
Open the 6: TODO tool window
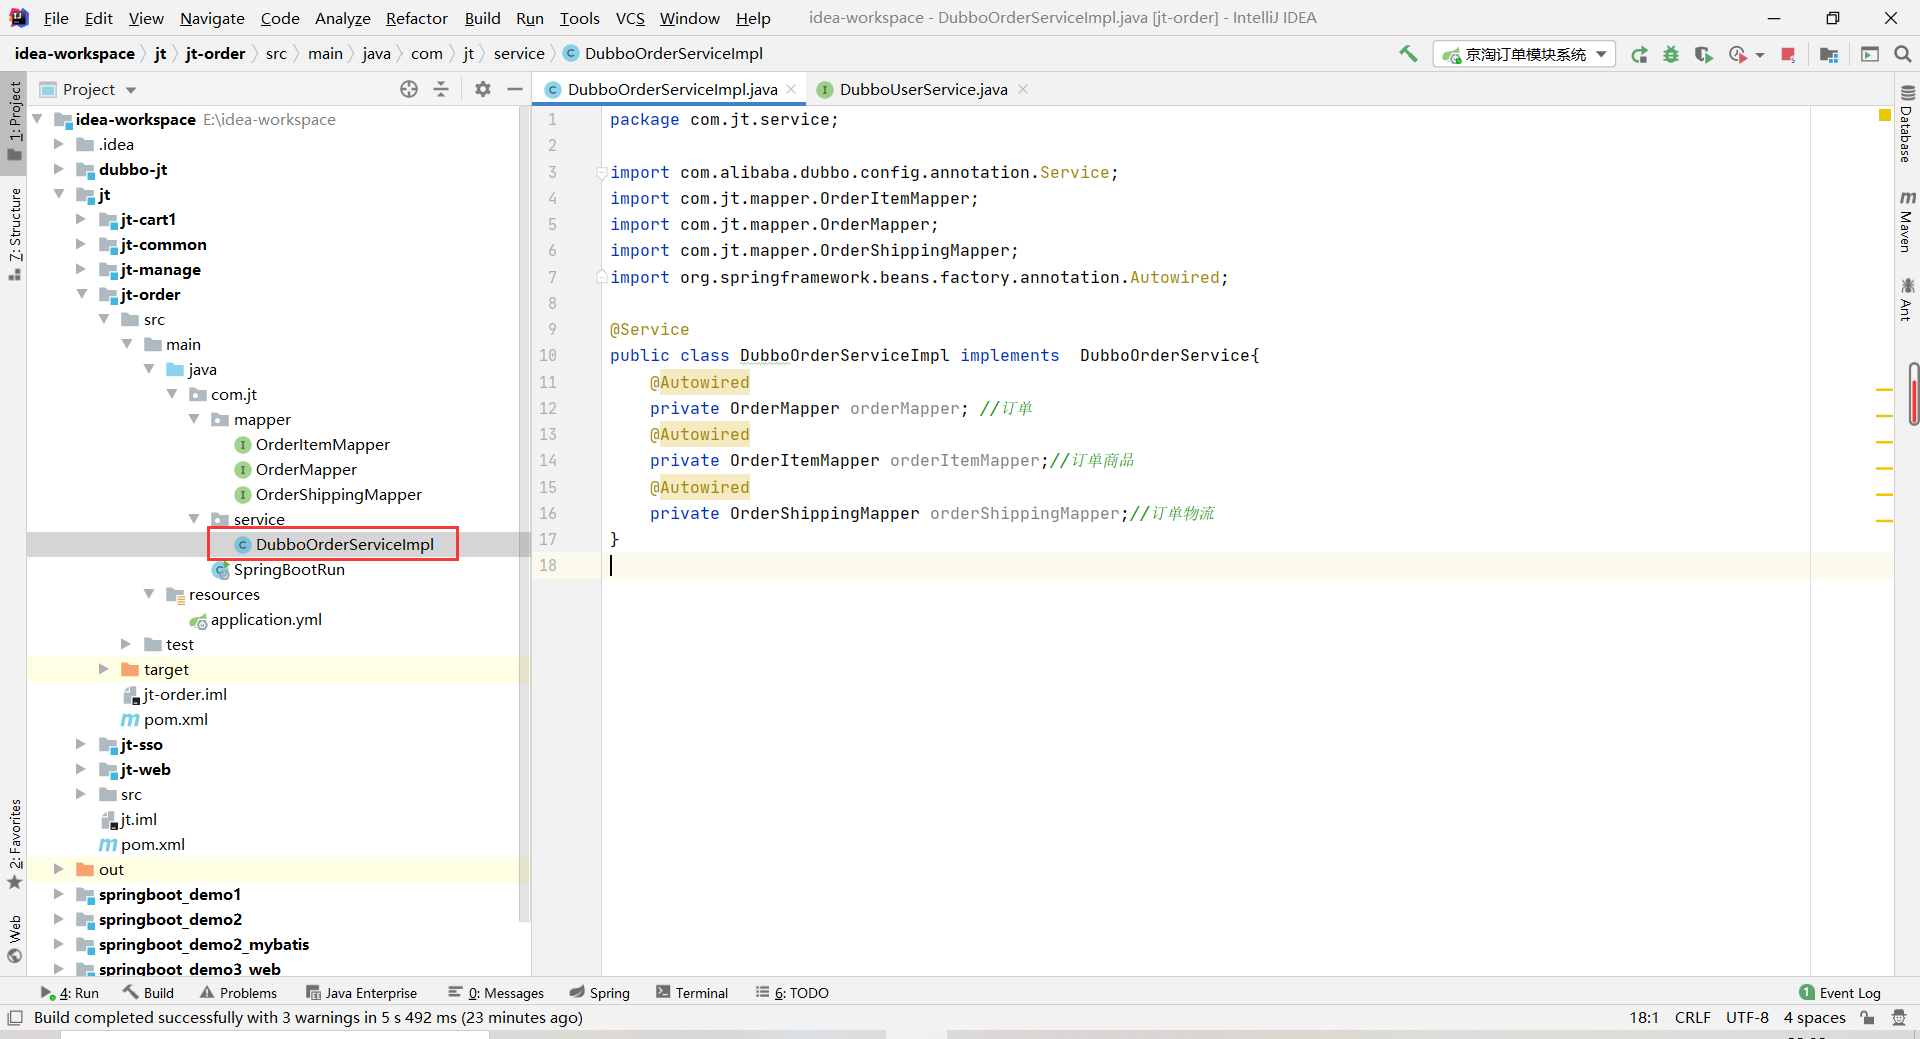tap(792, 993)
